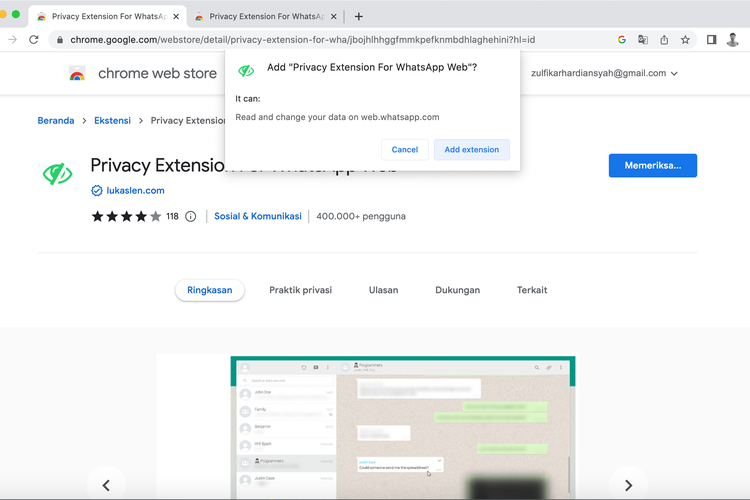Open the browser side panel icon
The image size is (750, 500).
pyautogui.click(x=711, y=40)
